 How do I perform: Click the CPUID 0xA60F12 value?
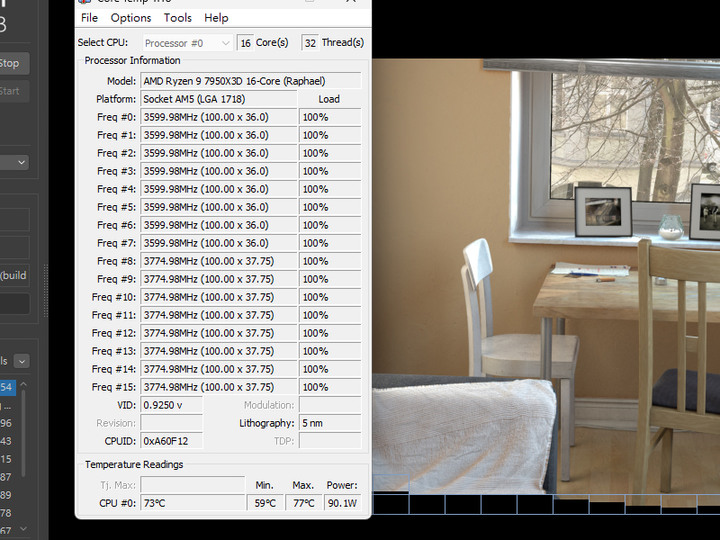[171, 441]
